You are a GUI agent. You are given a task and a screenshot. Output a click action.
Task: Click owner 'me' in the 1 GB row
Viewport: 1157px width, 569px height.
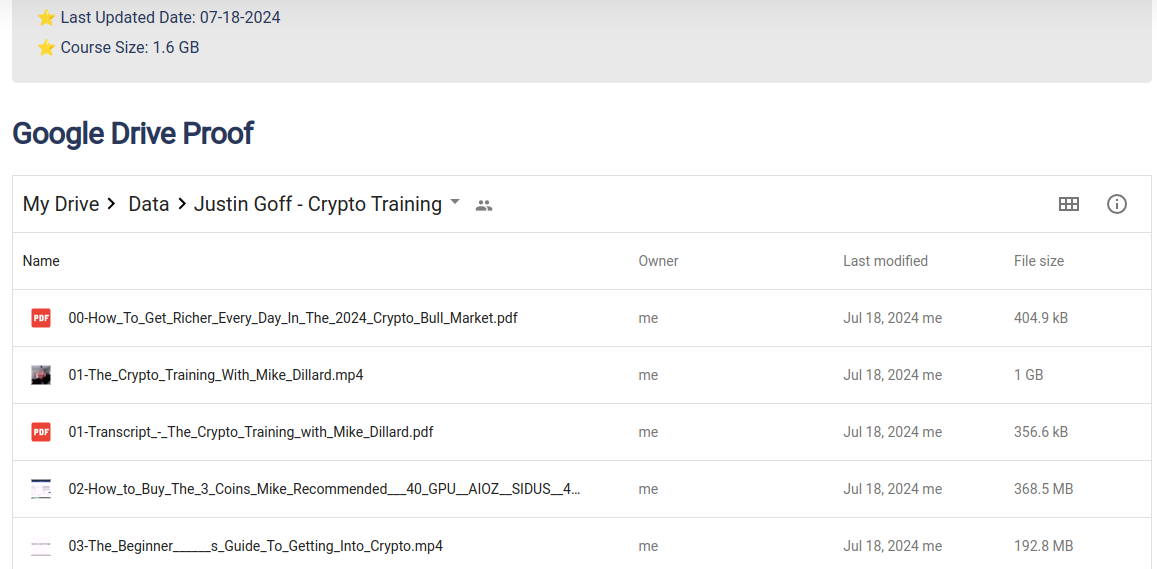click(x=648, y=375)
